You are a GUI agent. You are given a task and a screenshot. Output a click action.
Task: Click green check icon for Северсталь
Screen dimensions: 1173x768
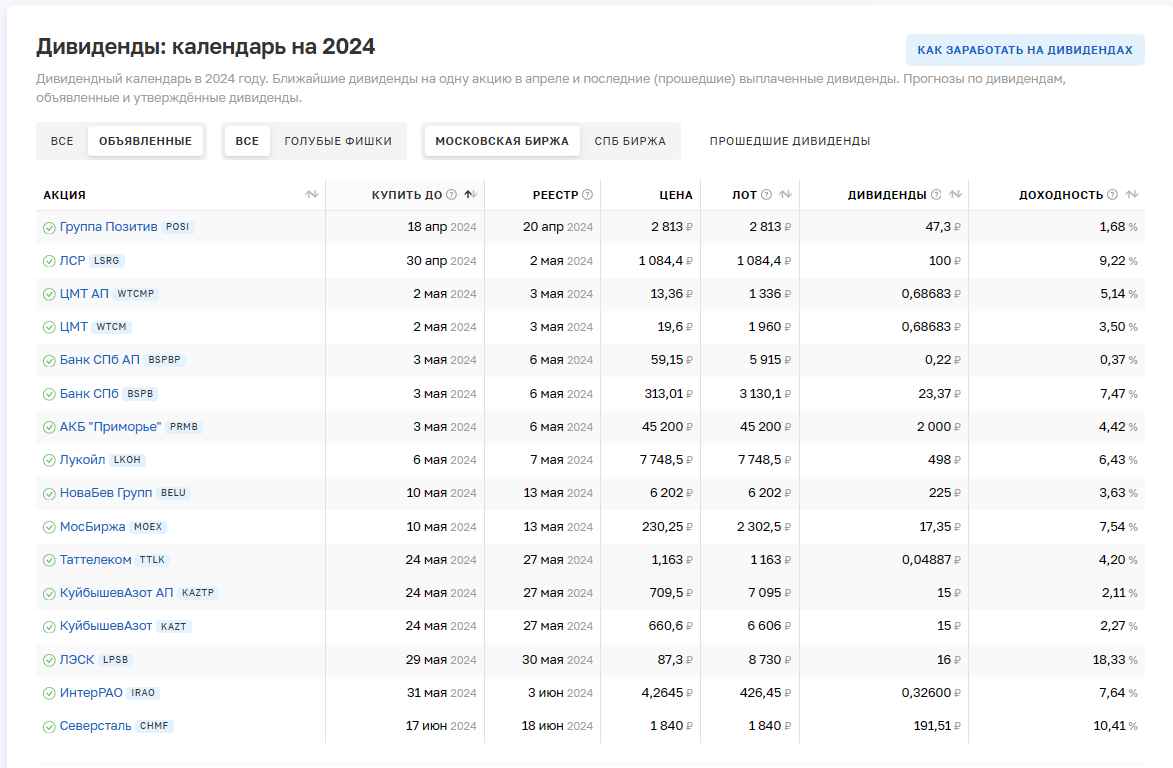[49, 727]
